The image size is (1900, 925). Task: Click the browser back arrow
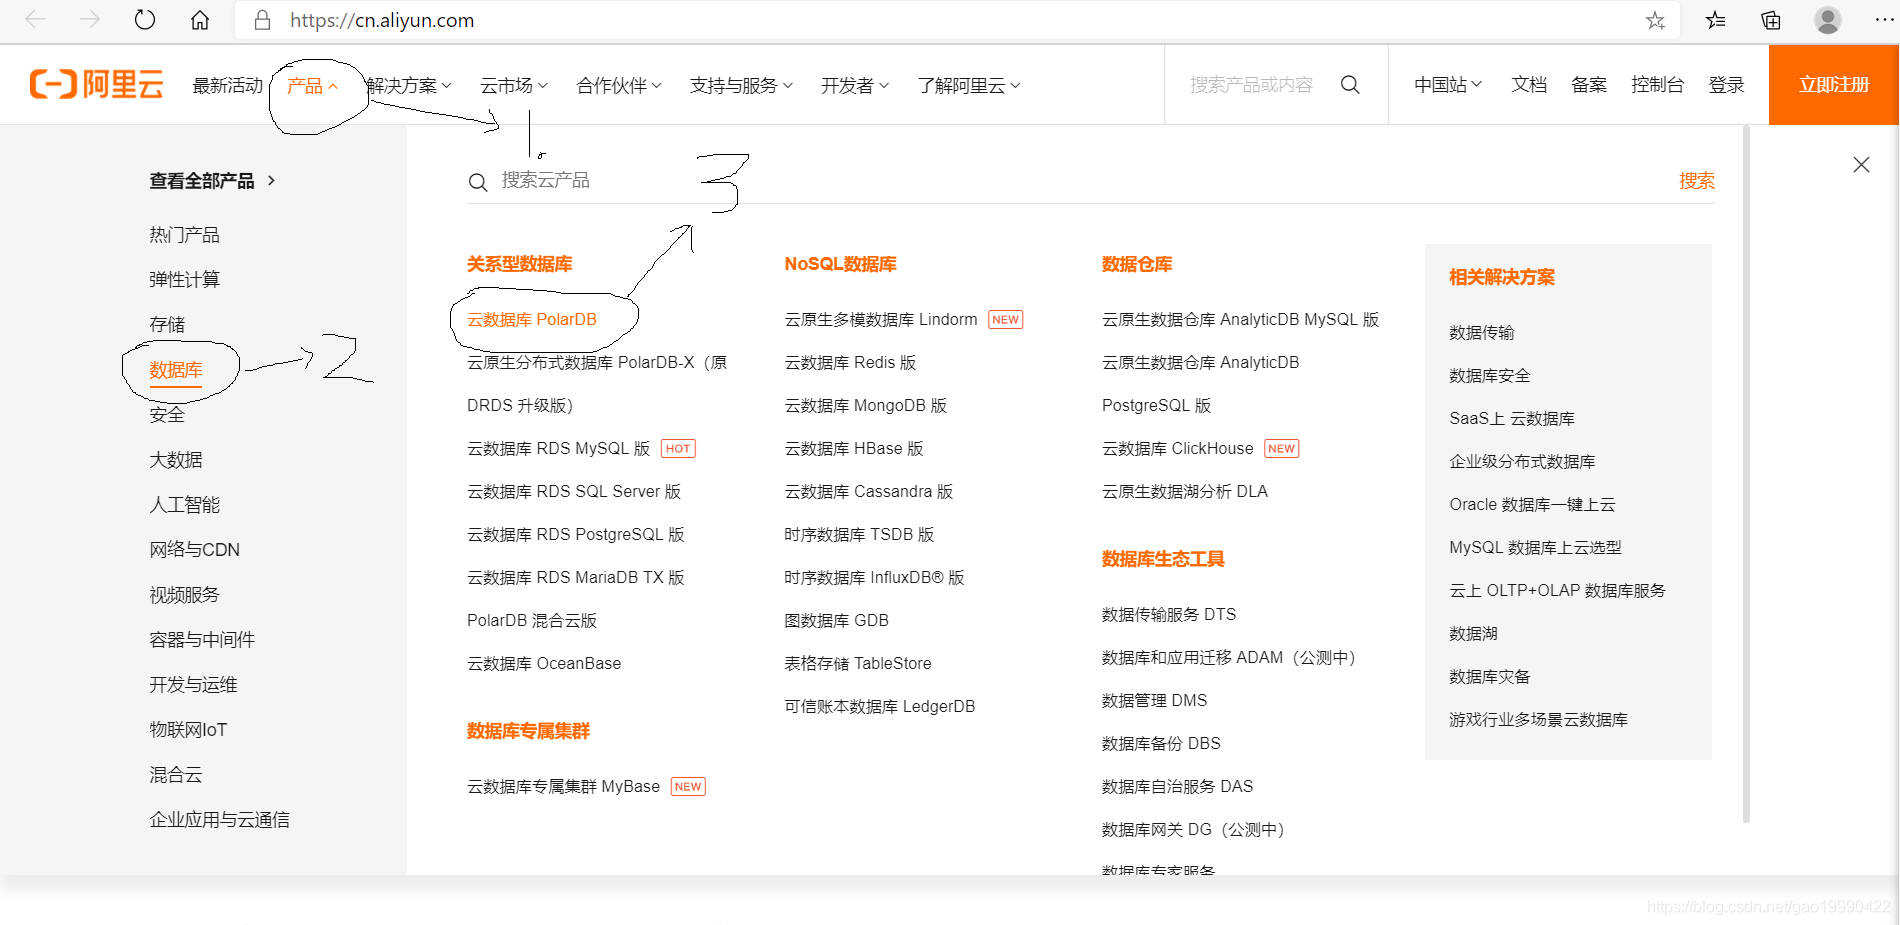35,20
